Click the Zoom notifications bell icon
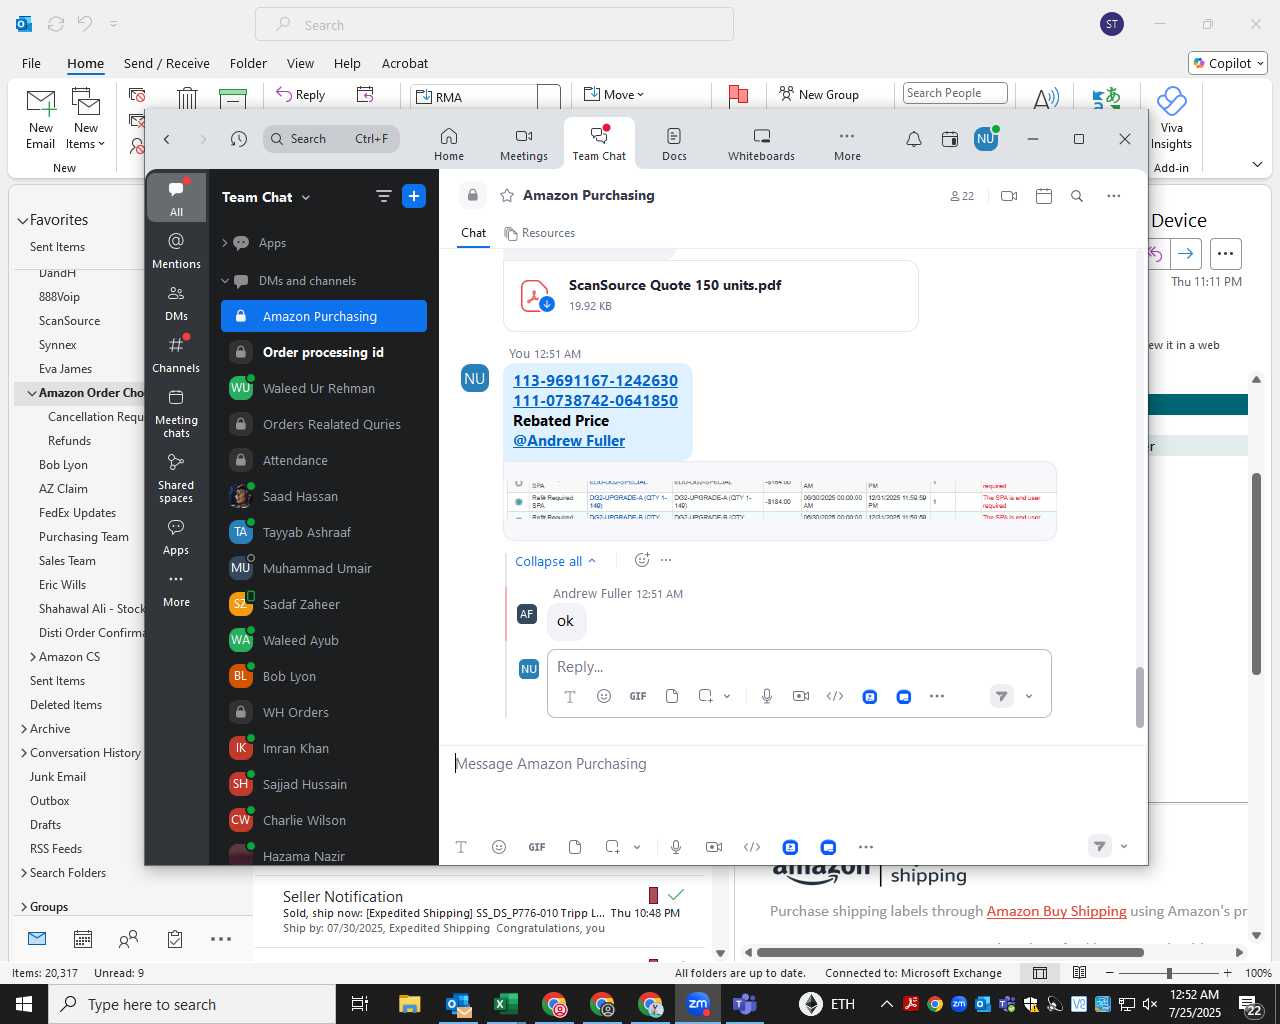Viewport: 1280px width, 1024px height. (x=914, y=139)
